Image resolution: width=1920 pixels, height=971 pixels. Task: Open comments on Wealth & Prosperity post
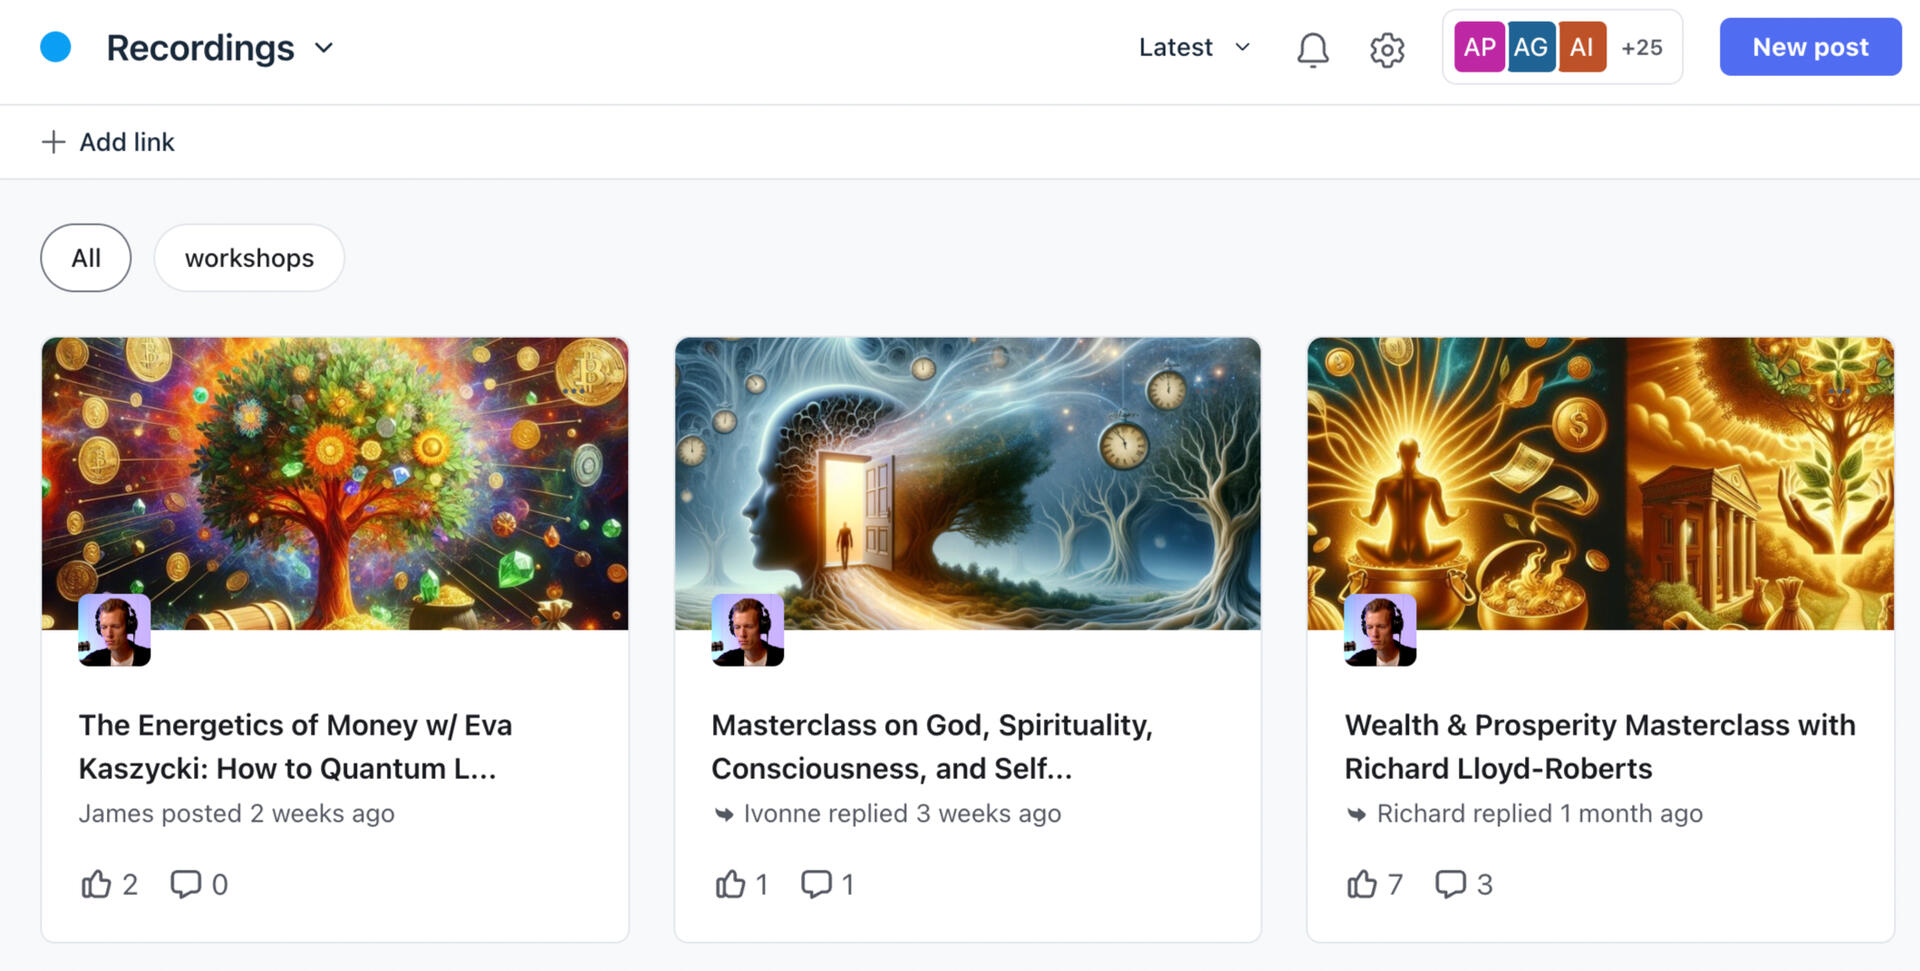[x=1450, y=884]
